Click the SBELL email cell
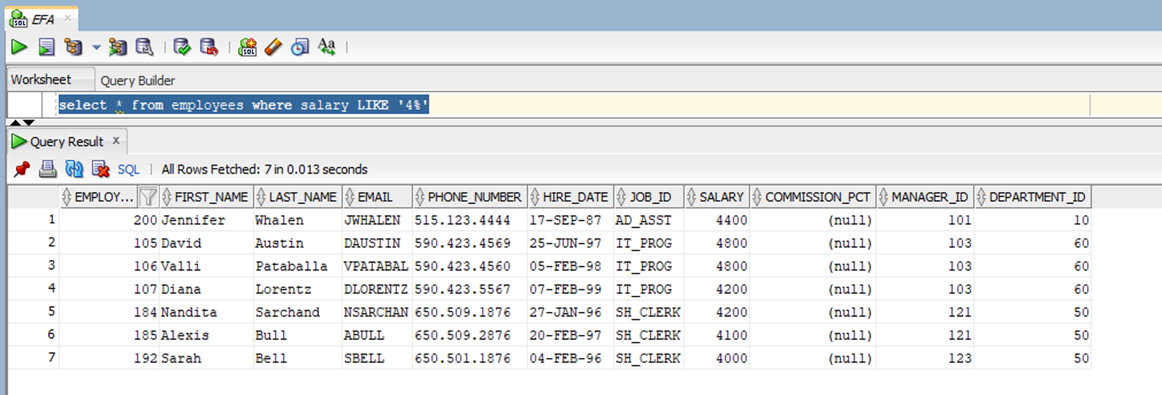1162x395 pixels. point(376,358)
